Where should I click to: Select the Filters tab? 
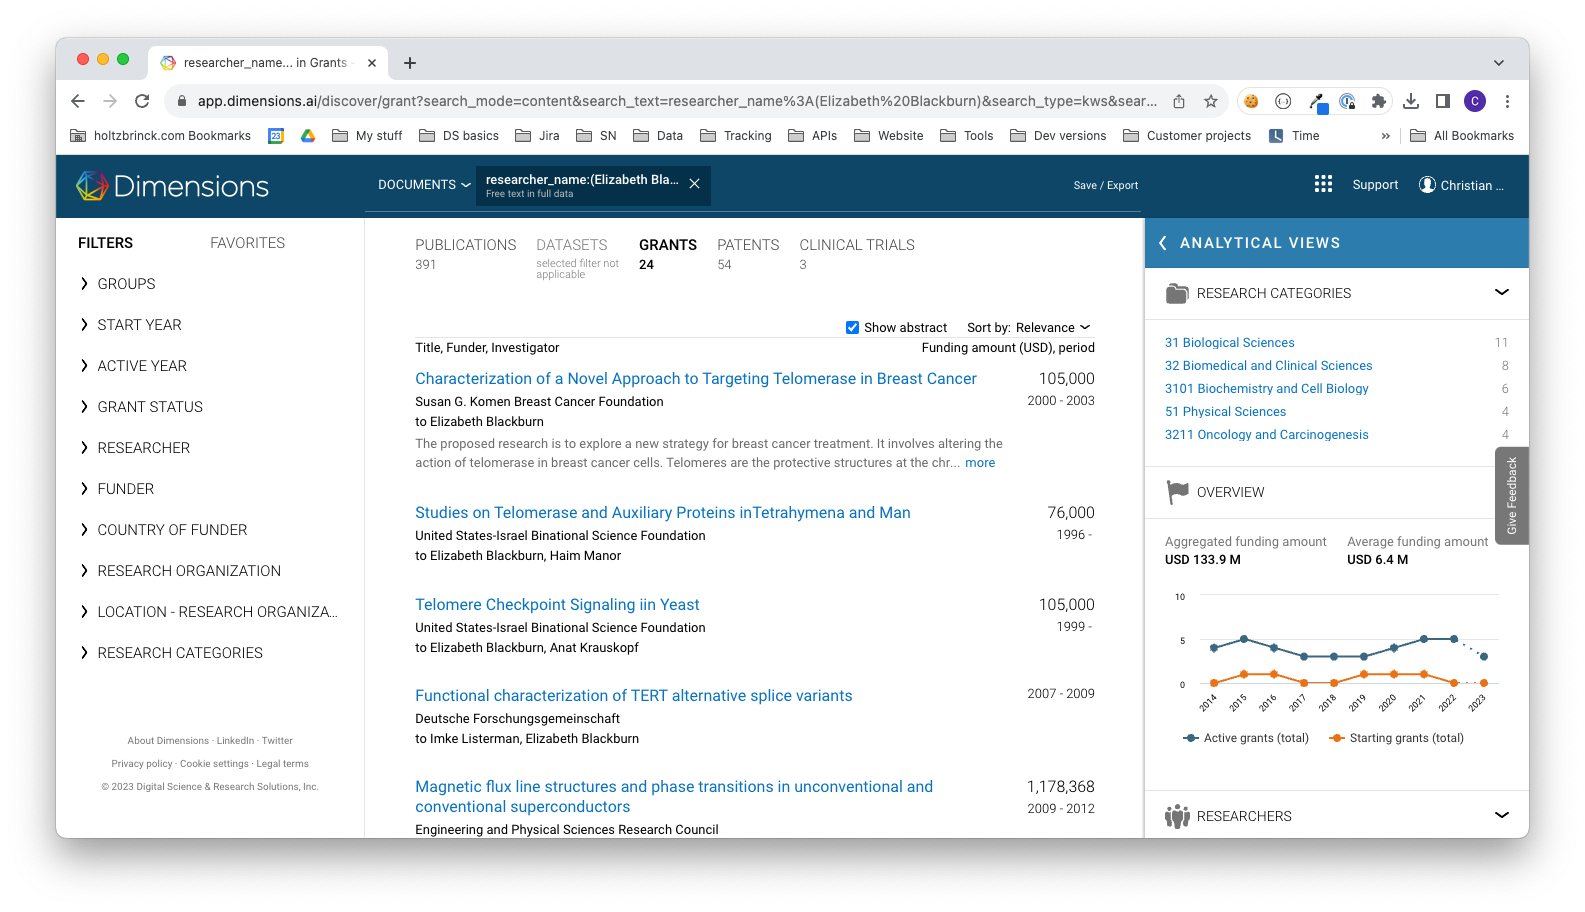[106, 243]
